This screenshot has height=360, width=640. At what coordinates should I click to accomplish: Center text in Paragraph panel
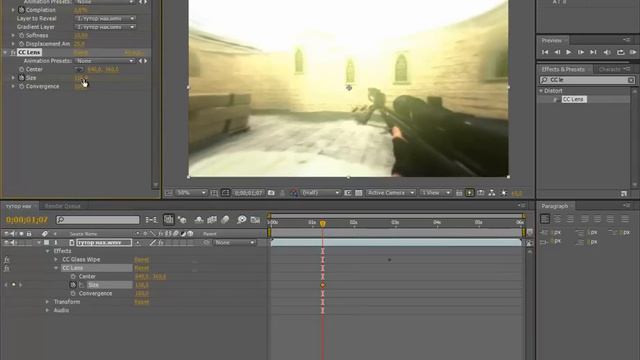[x=557, y=219]
